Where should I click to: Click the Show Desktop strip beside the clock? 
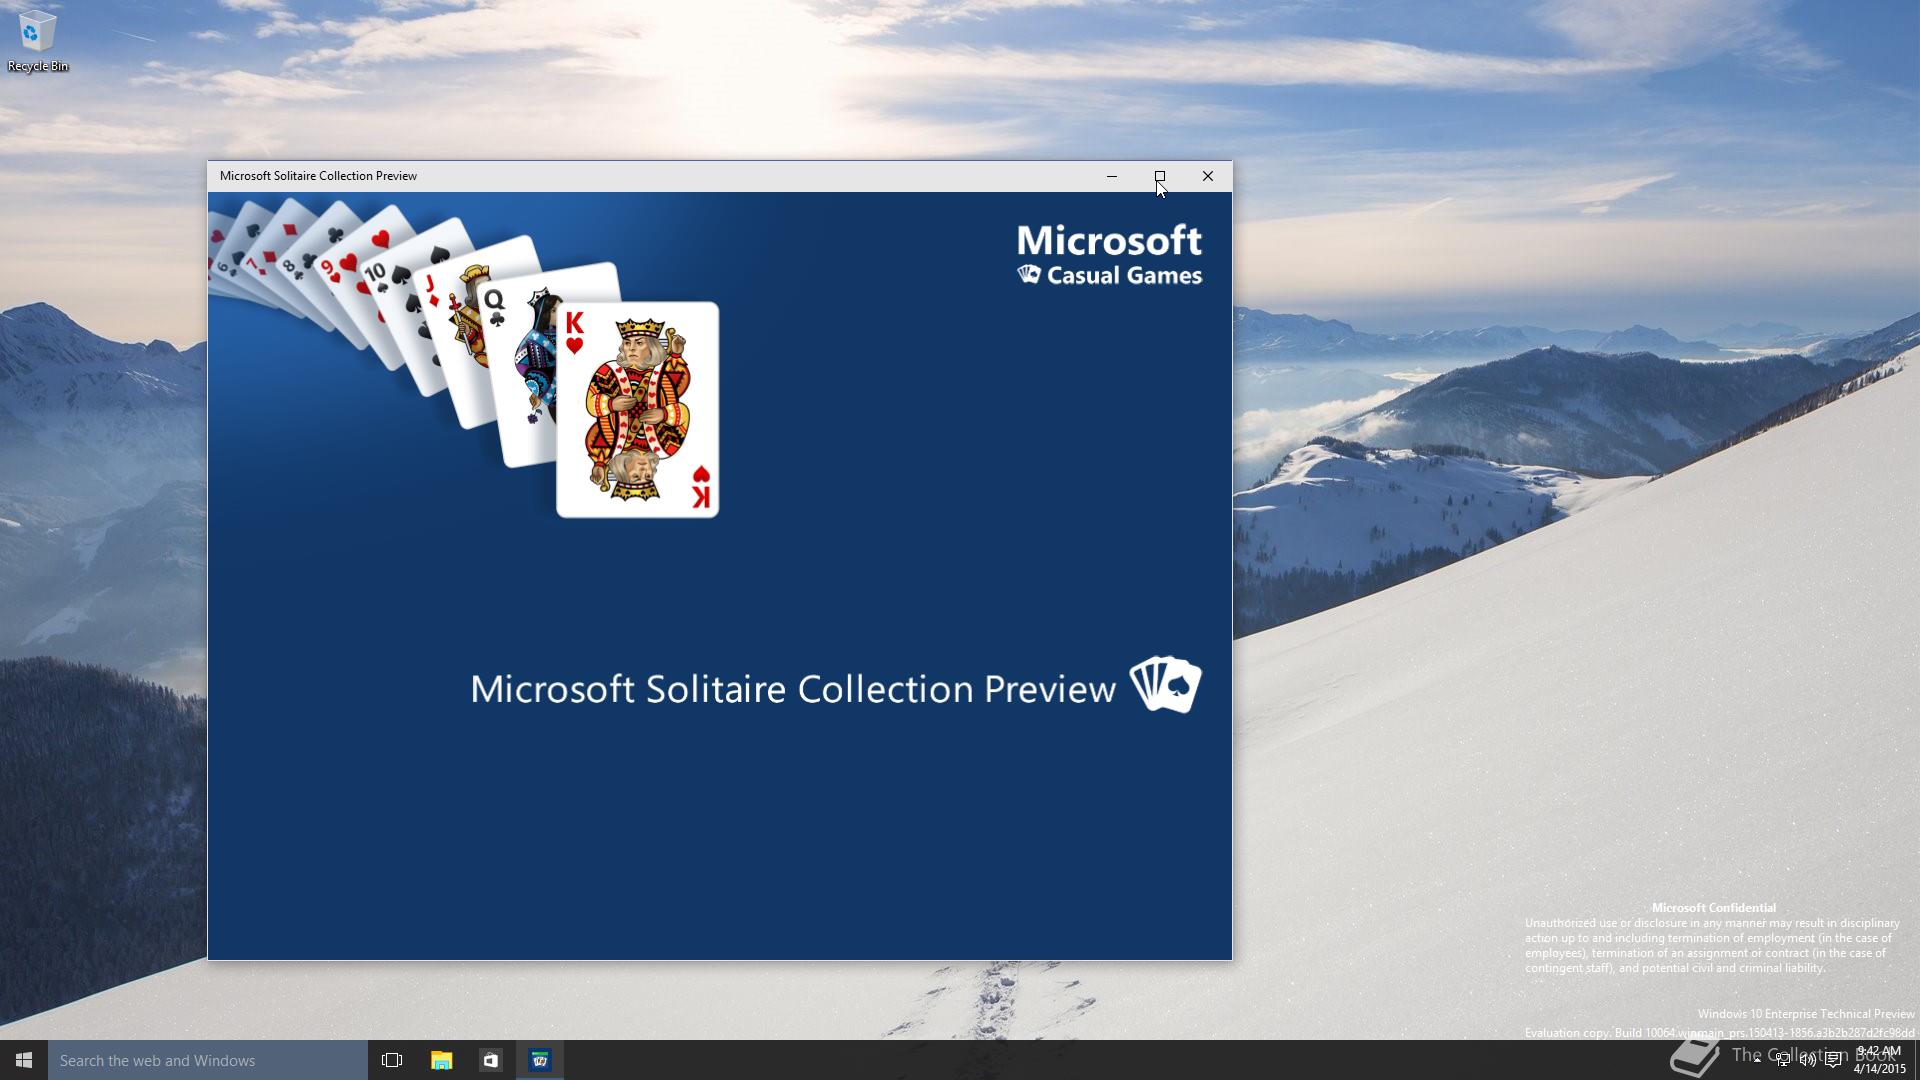pyautogui.click(x=1916, y=1060)
